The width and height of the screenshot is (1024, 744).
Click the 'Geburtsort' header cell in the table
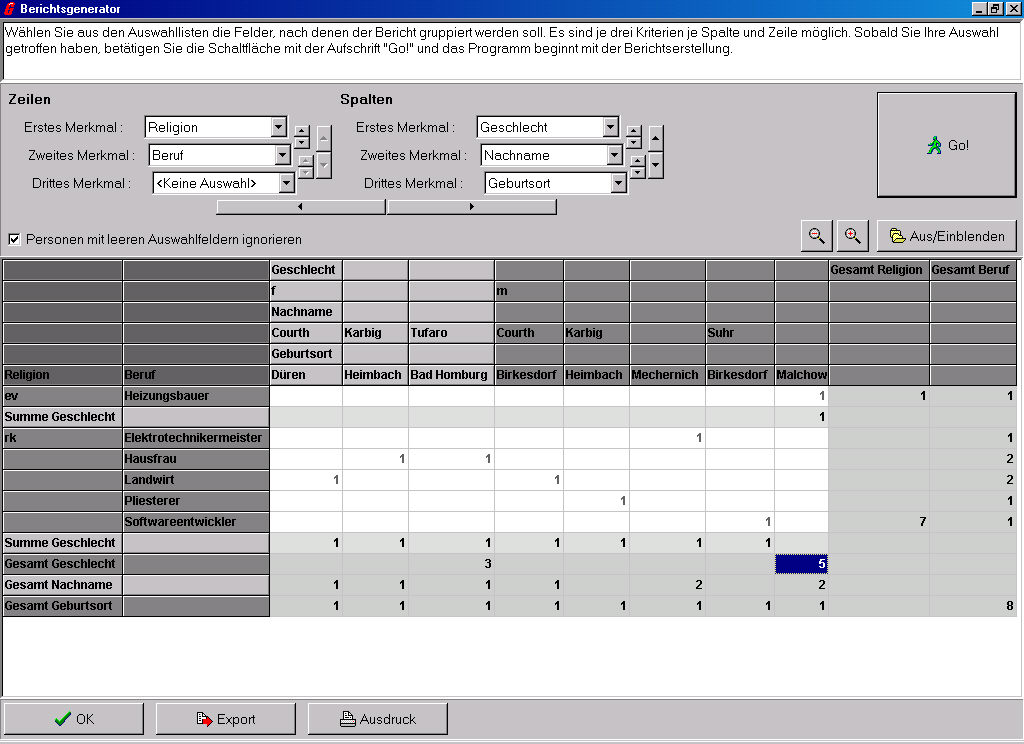pos(306,353)
